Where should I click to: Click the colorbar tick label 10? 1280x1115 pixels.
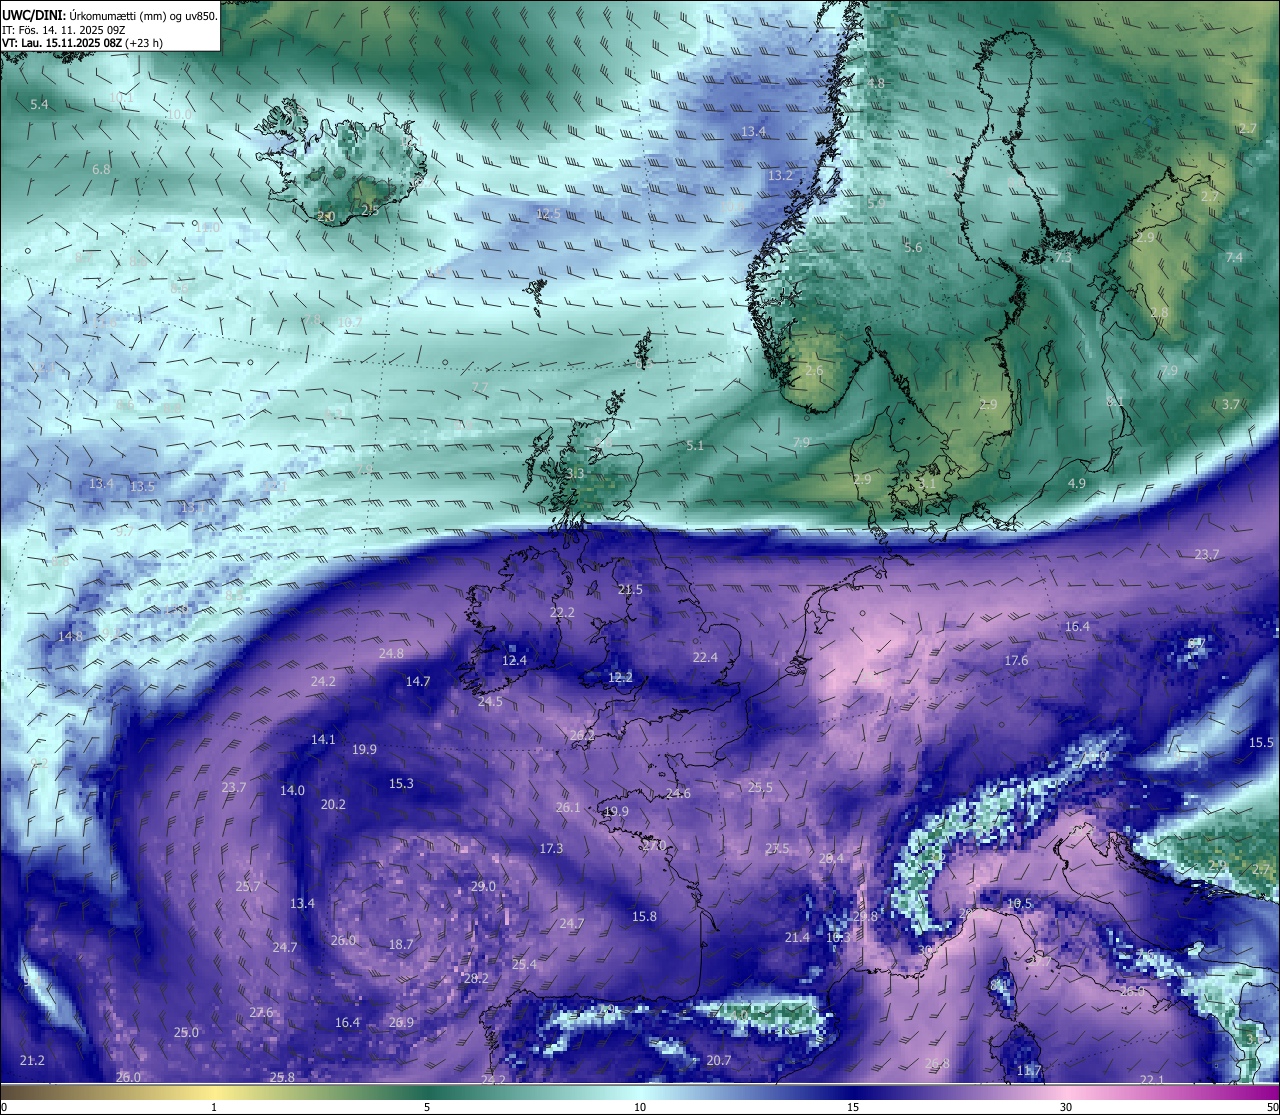point(640,1107)
